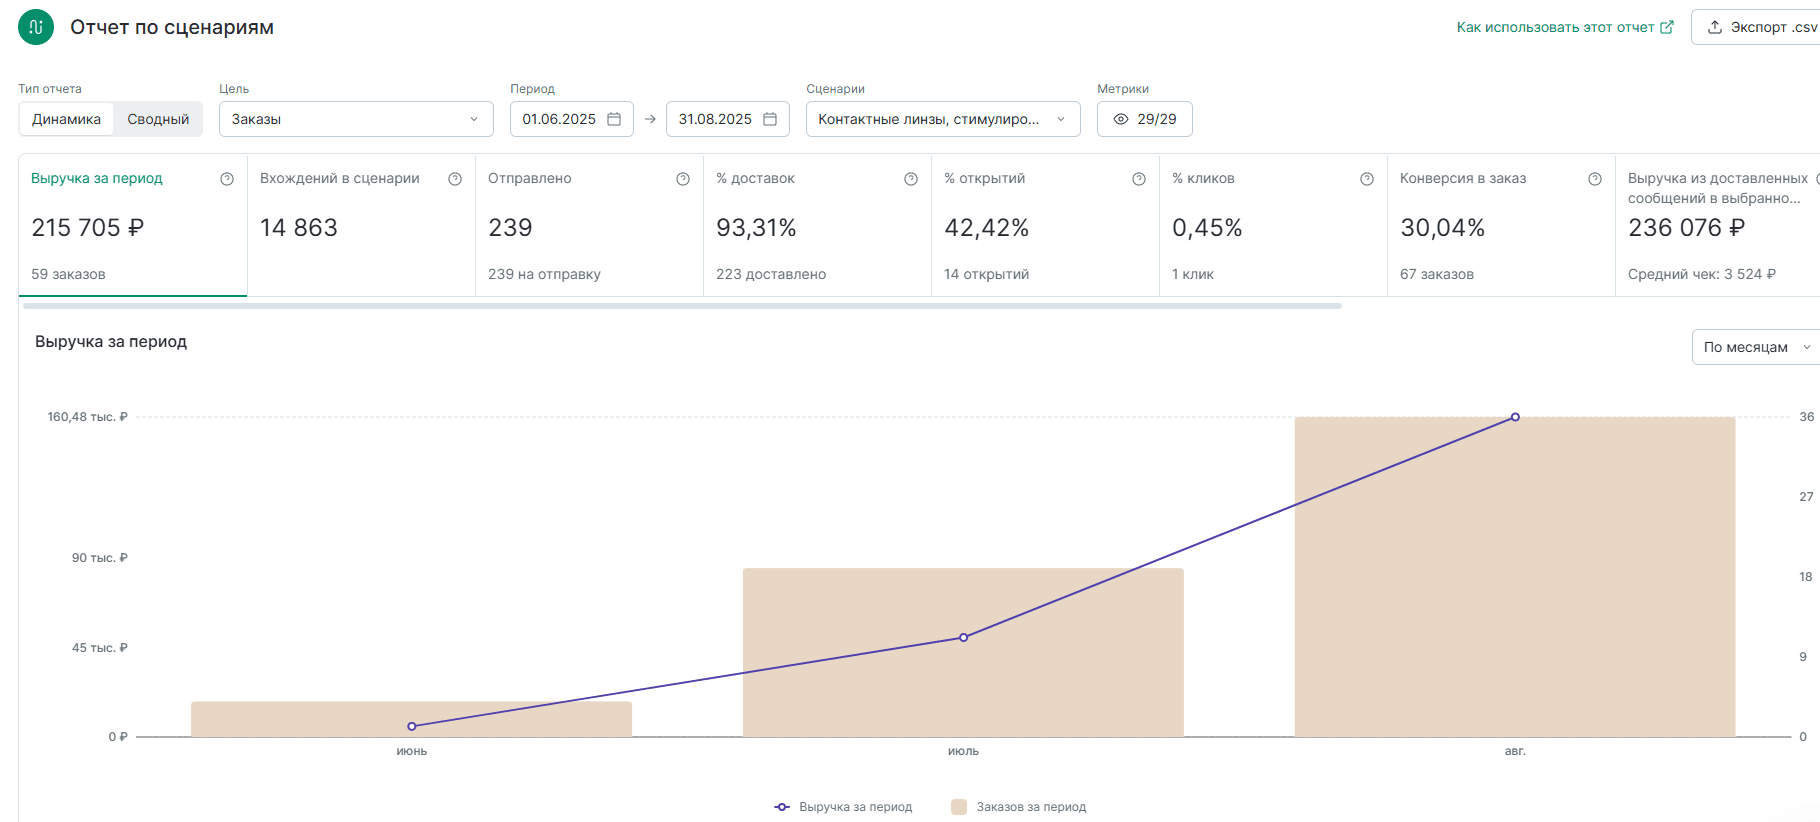Open calendar for start date 01.06.2025
The width and height of the screenshot is (1820, 822).
[614, 119]
